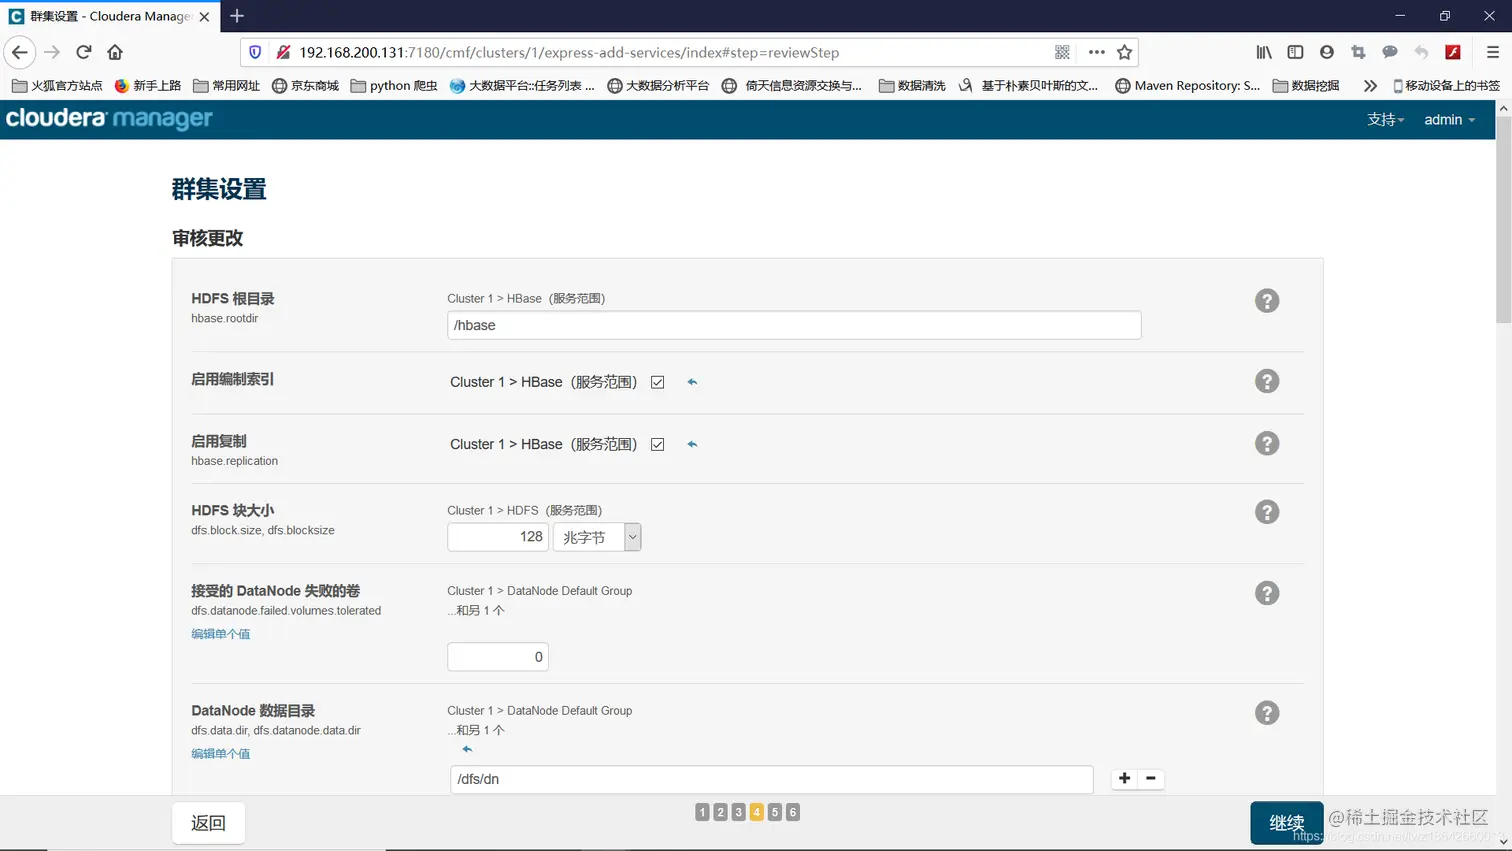Click the /dfs/dn data directory field
The width and height of the screenshot is (1512, 851).
coord(772,779)
